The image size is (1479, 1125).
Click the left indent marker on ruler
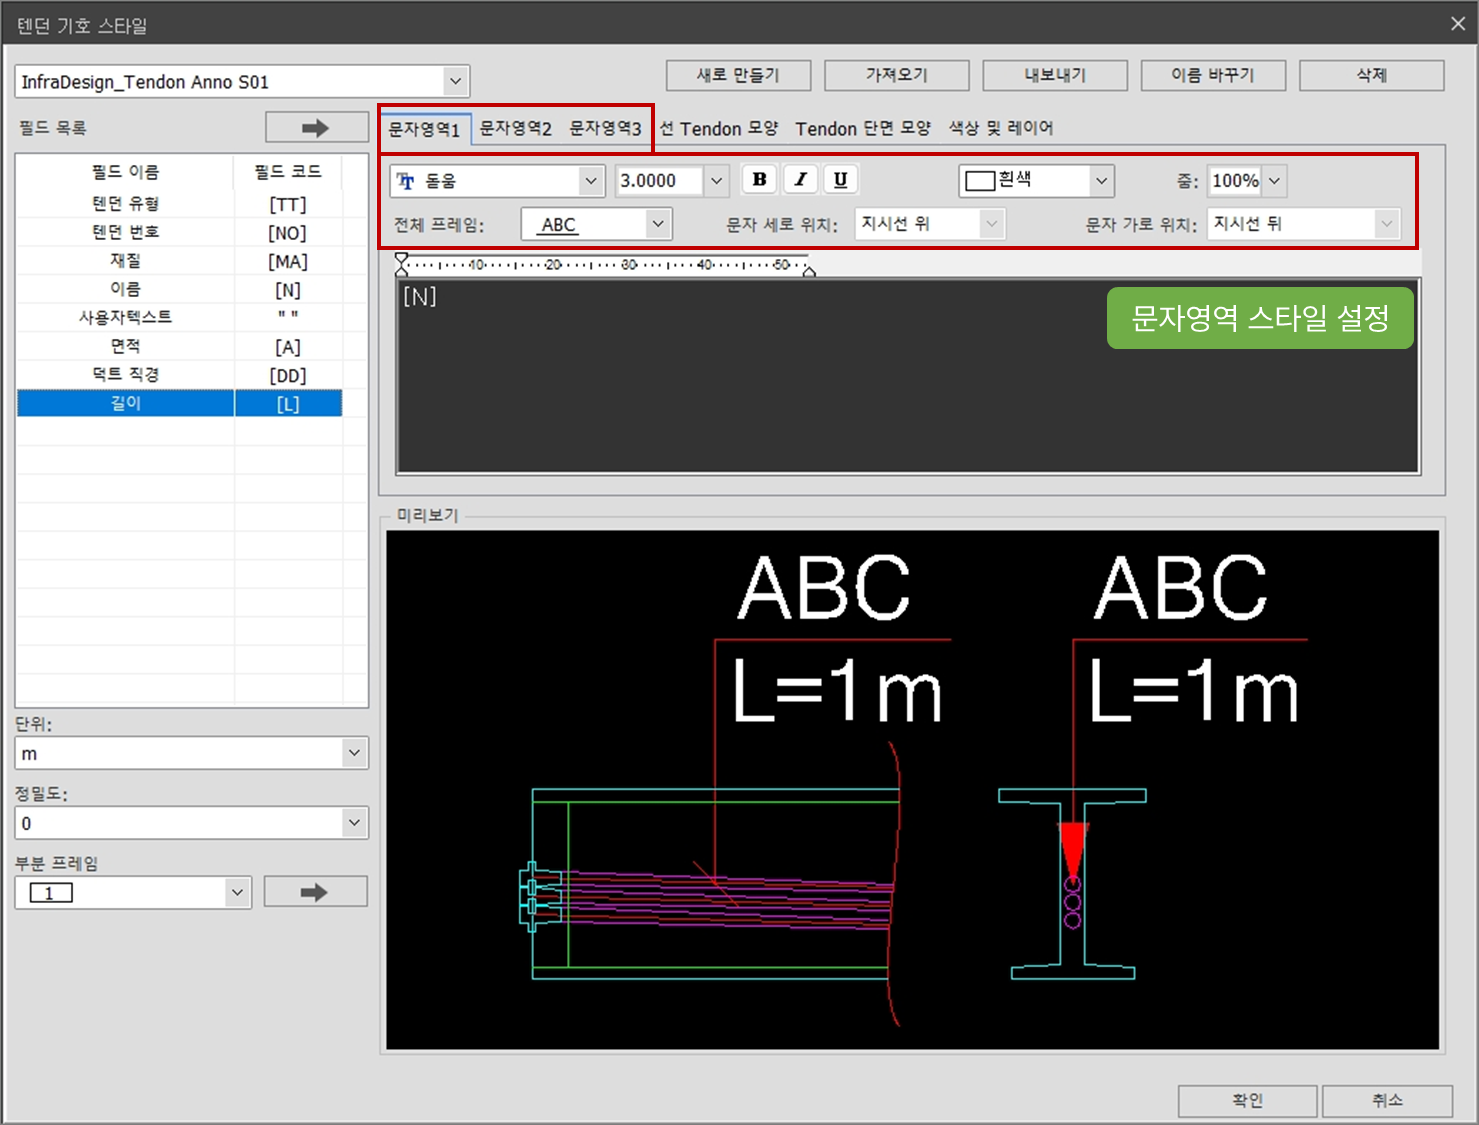click(402, 265)
